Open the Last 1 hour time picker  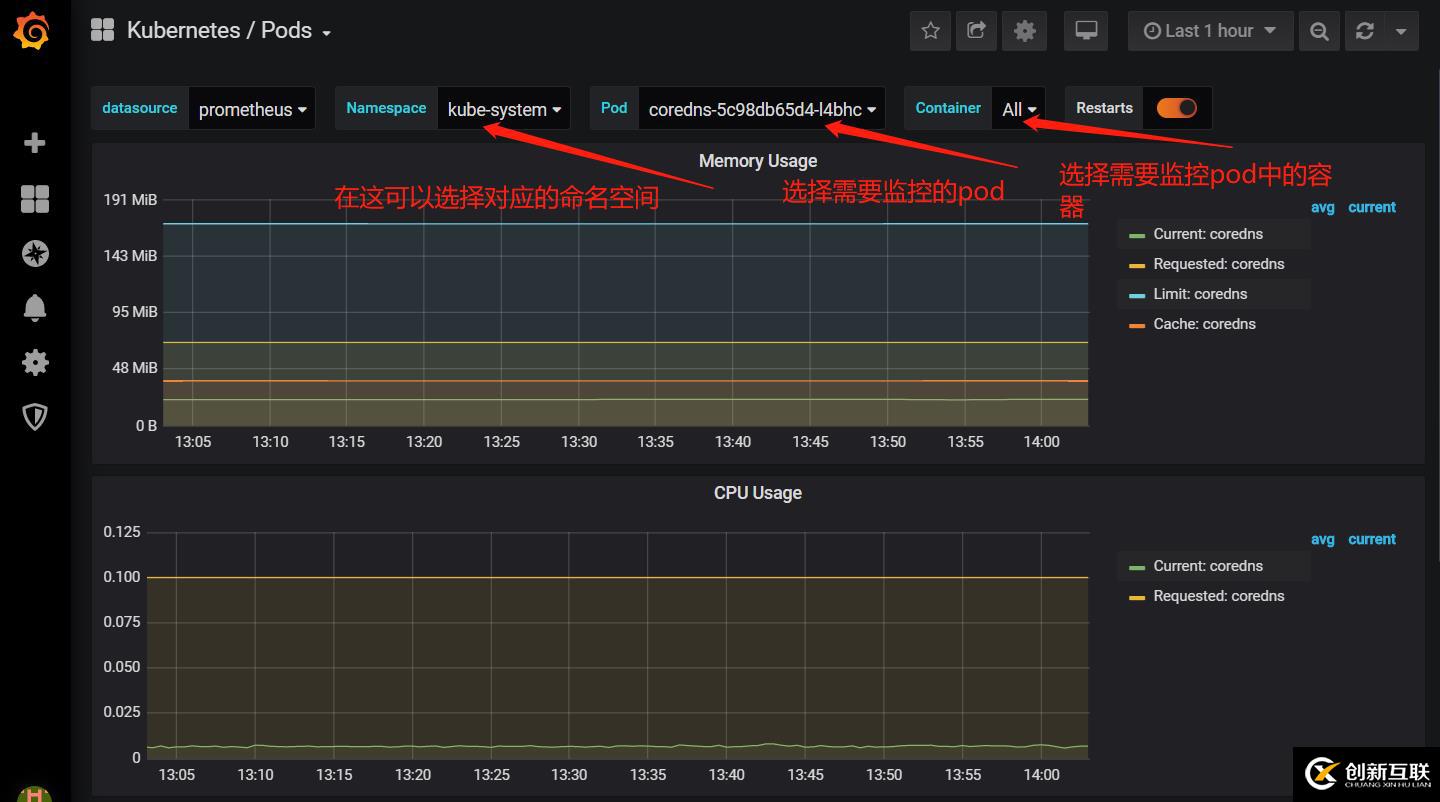click(x=1210, y=31)
